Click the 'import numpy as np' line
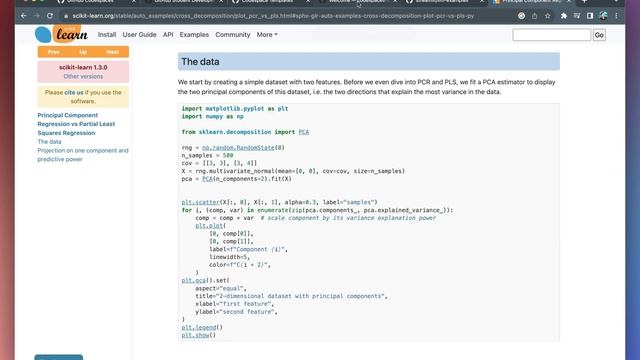 coord(212,116)
